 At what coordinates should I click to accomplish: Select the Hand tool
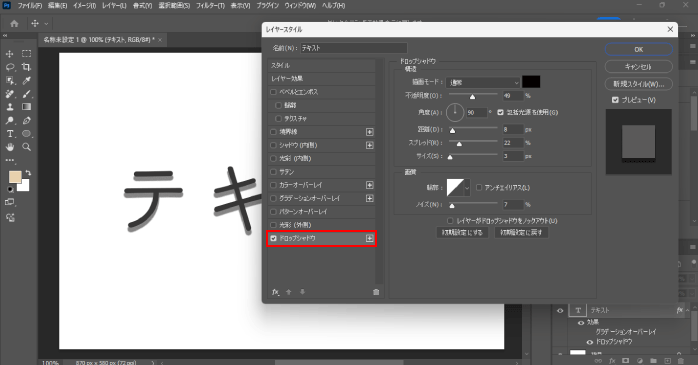tap(9, 147)
